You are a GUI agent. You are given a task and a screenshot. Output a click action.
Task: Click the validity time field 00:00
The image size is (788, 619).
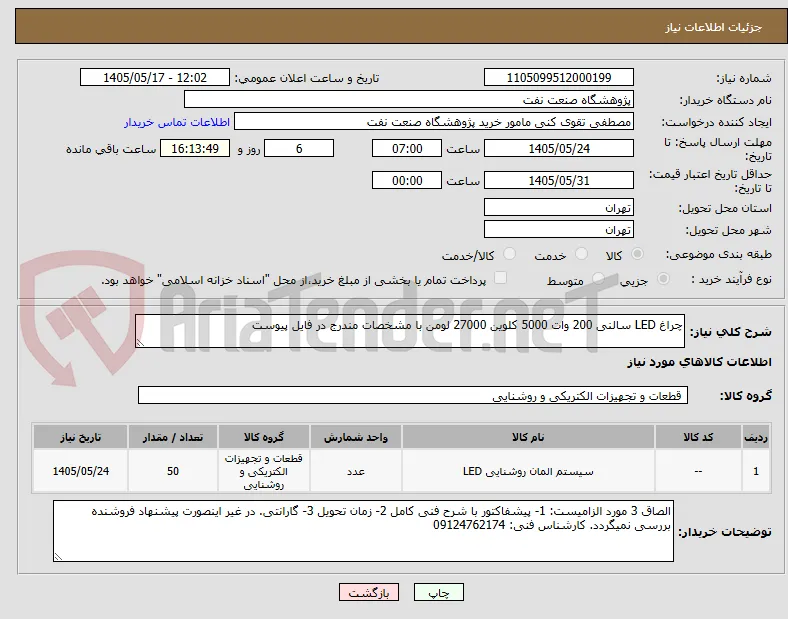tap(407, 180)
